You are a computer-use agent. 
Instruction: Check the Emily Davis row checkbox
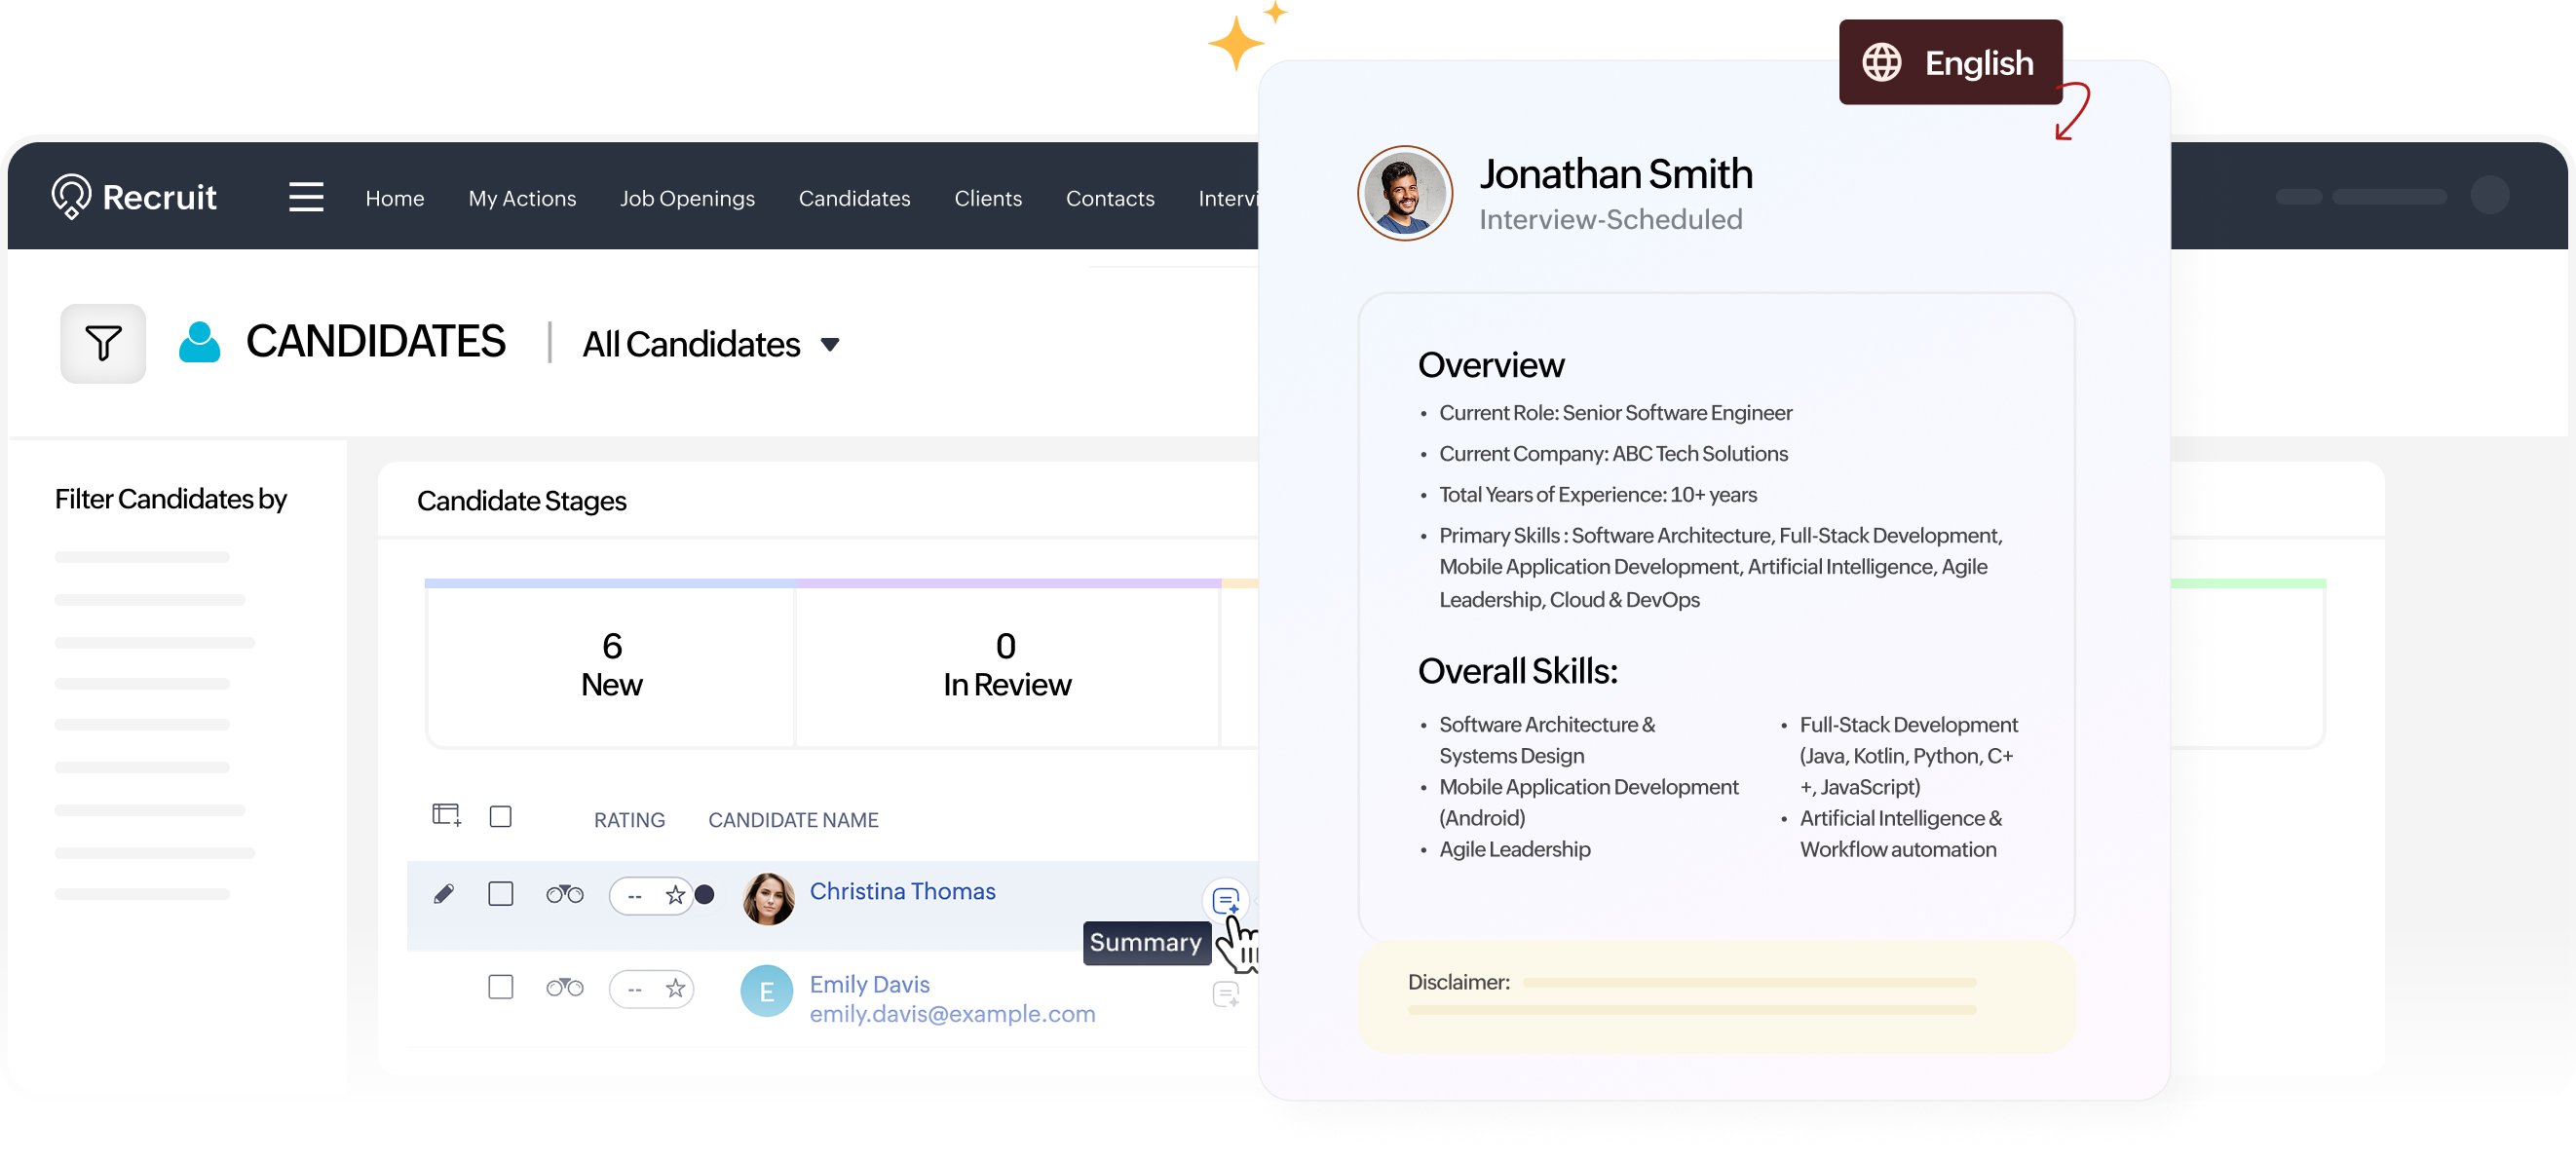click(x=500, y=986)
